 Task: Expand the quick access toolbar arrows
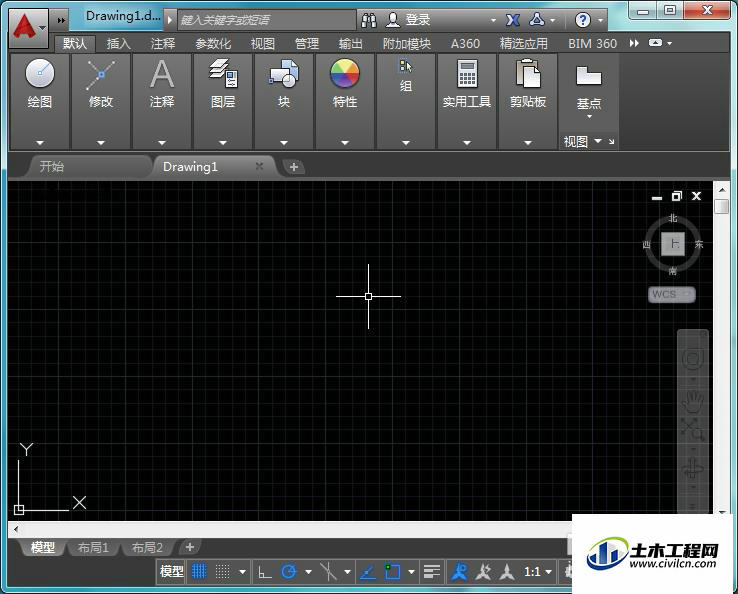click(61, 20)
